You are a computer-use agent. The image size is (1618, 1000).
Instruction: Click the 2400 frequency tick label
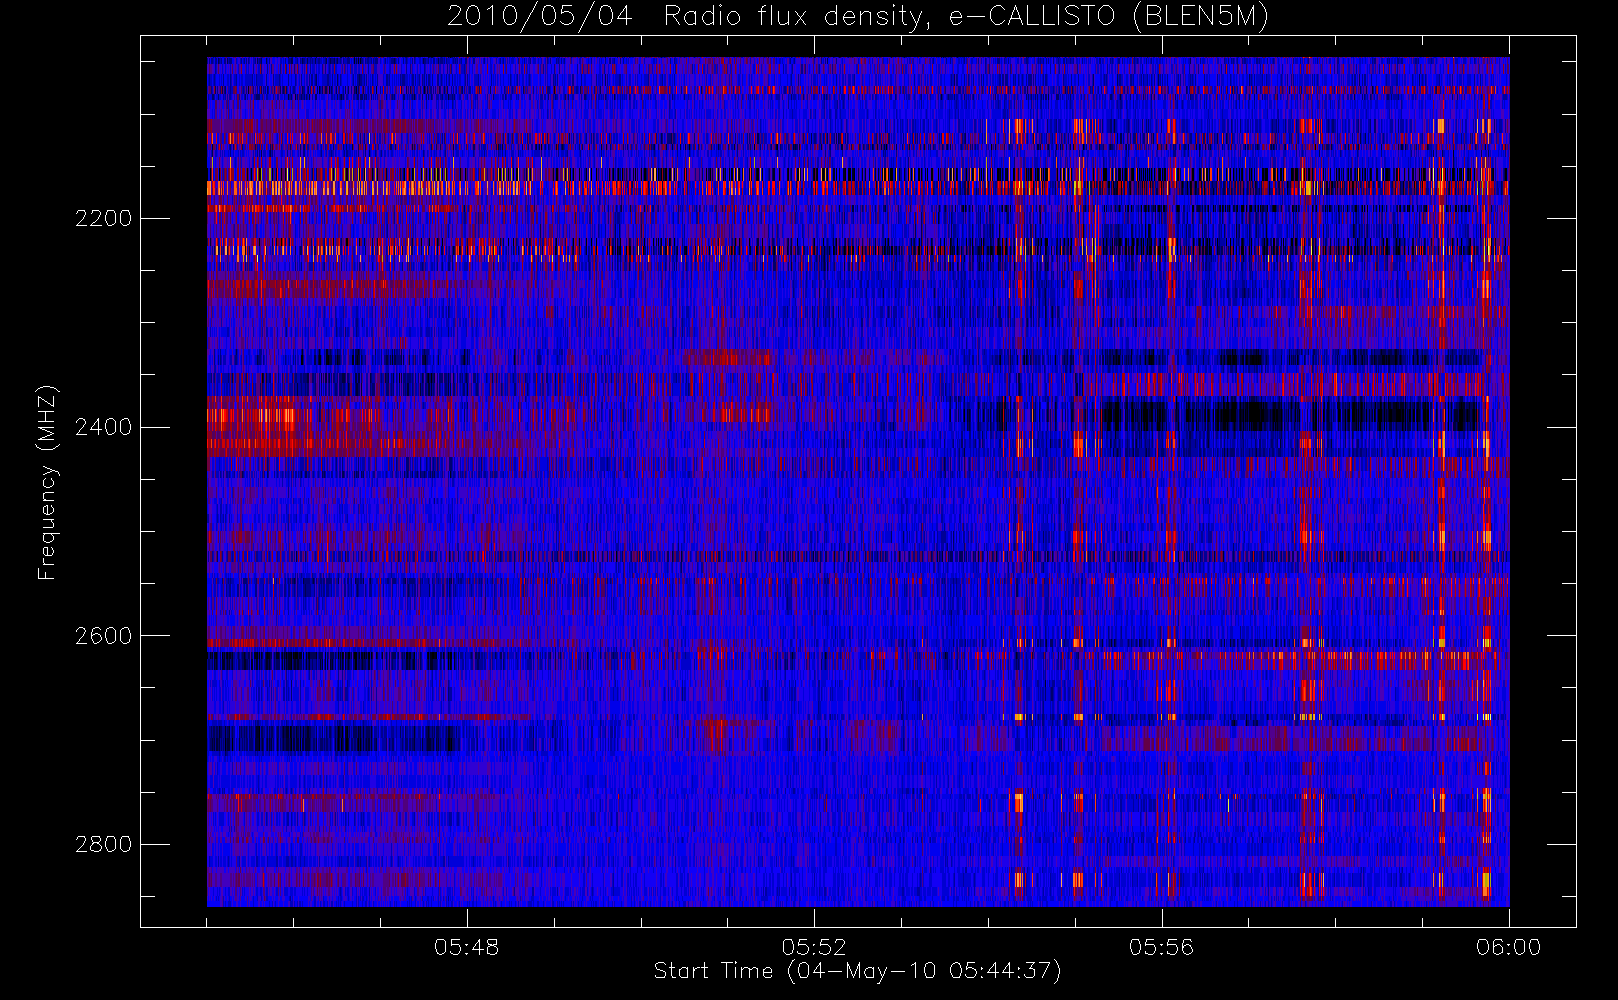click(x=103, y=427)
